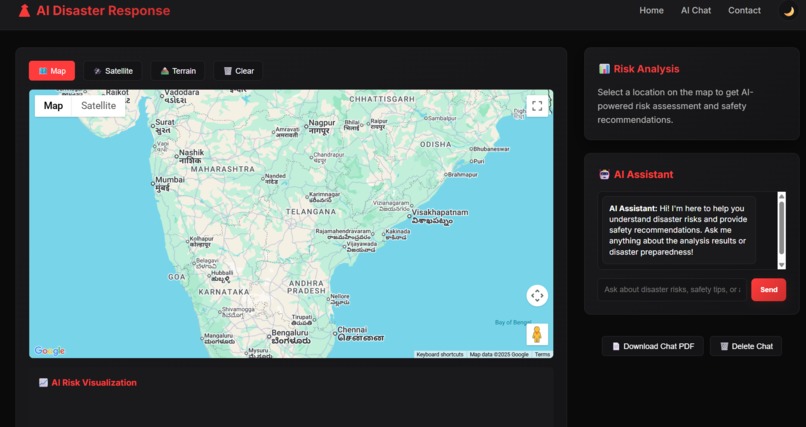Download the chat as PDF
The width and height of the screenshot is (806, 427).
pos(653,346)
